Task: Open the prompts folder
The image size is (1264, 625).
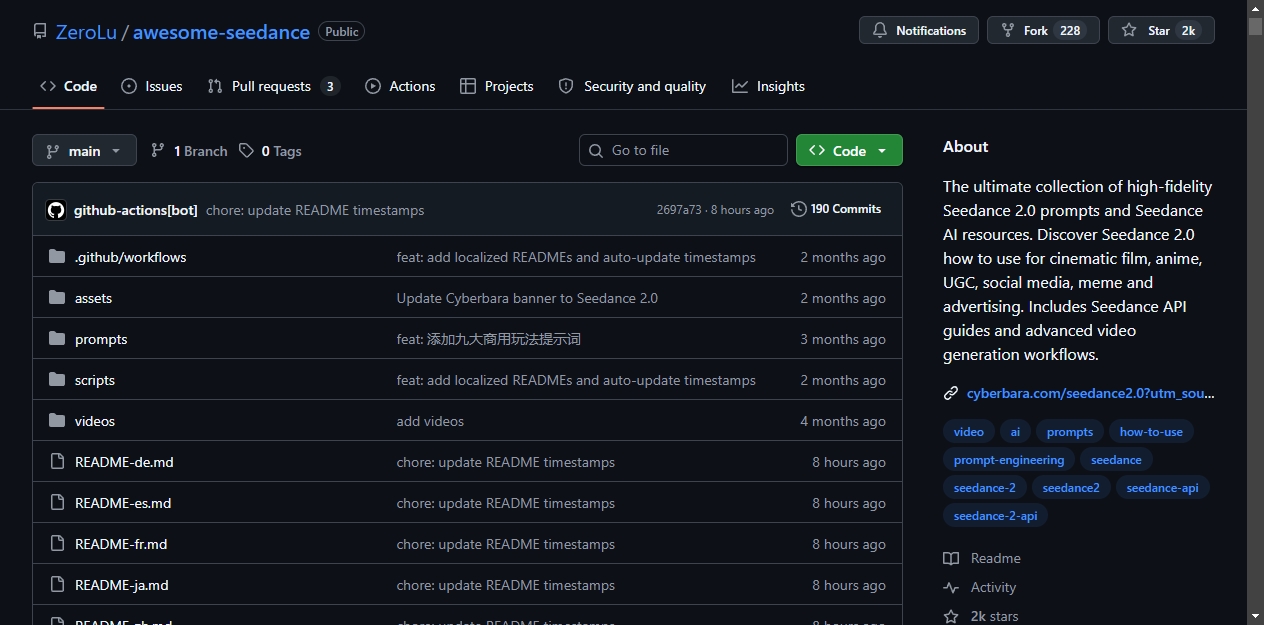Action: 101,339
